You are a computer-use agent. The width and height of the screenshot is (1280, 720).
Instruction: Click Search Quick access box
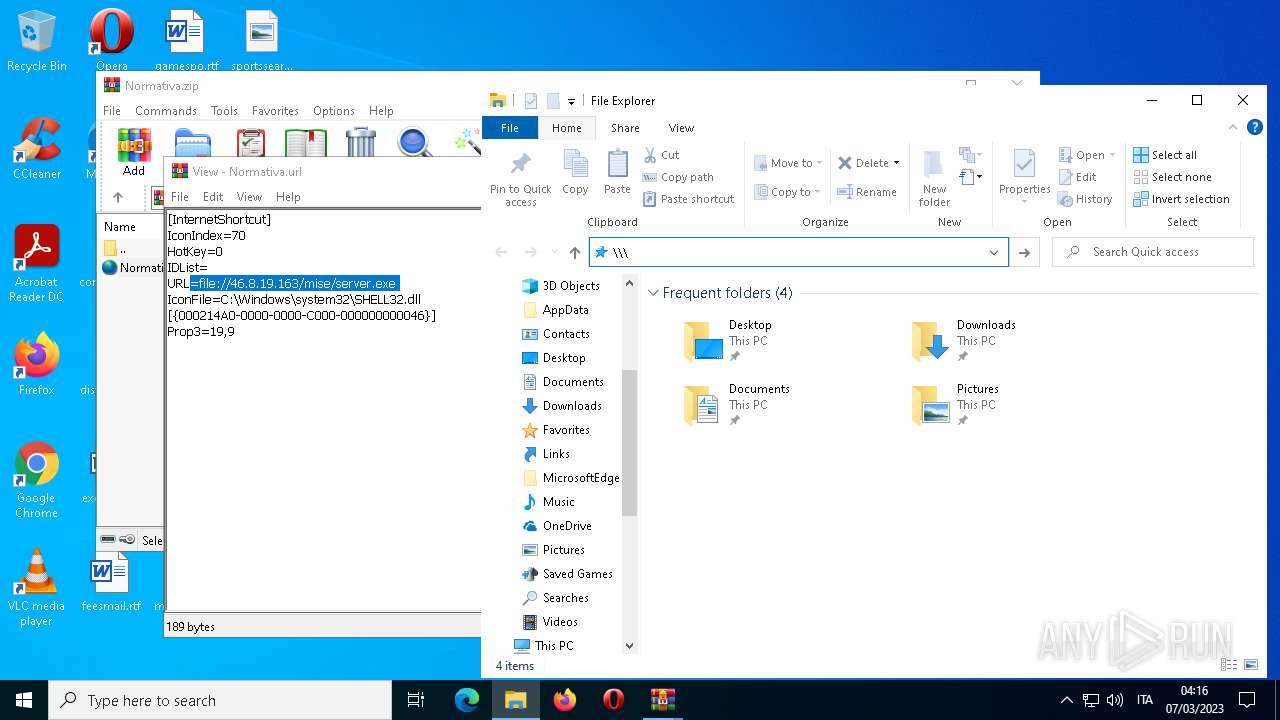[x=1155, y=252]
